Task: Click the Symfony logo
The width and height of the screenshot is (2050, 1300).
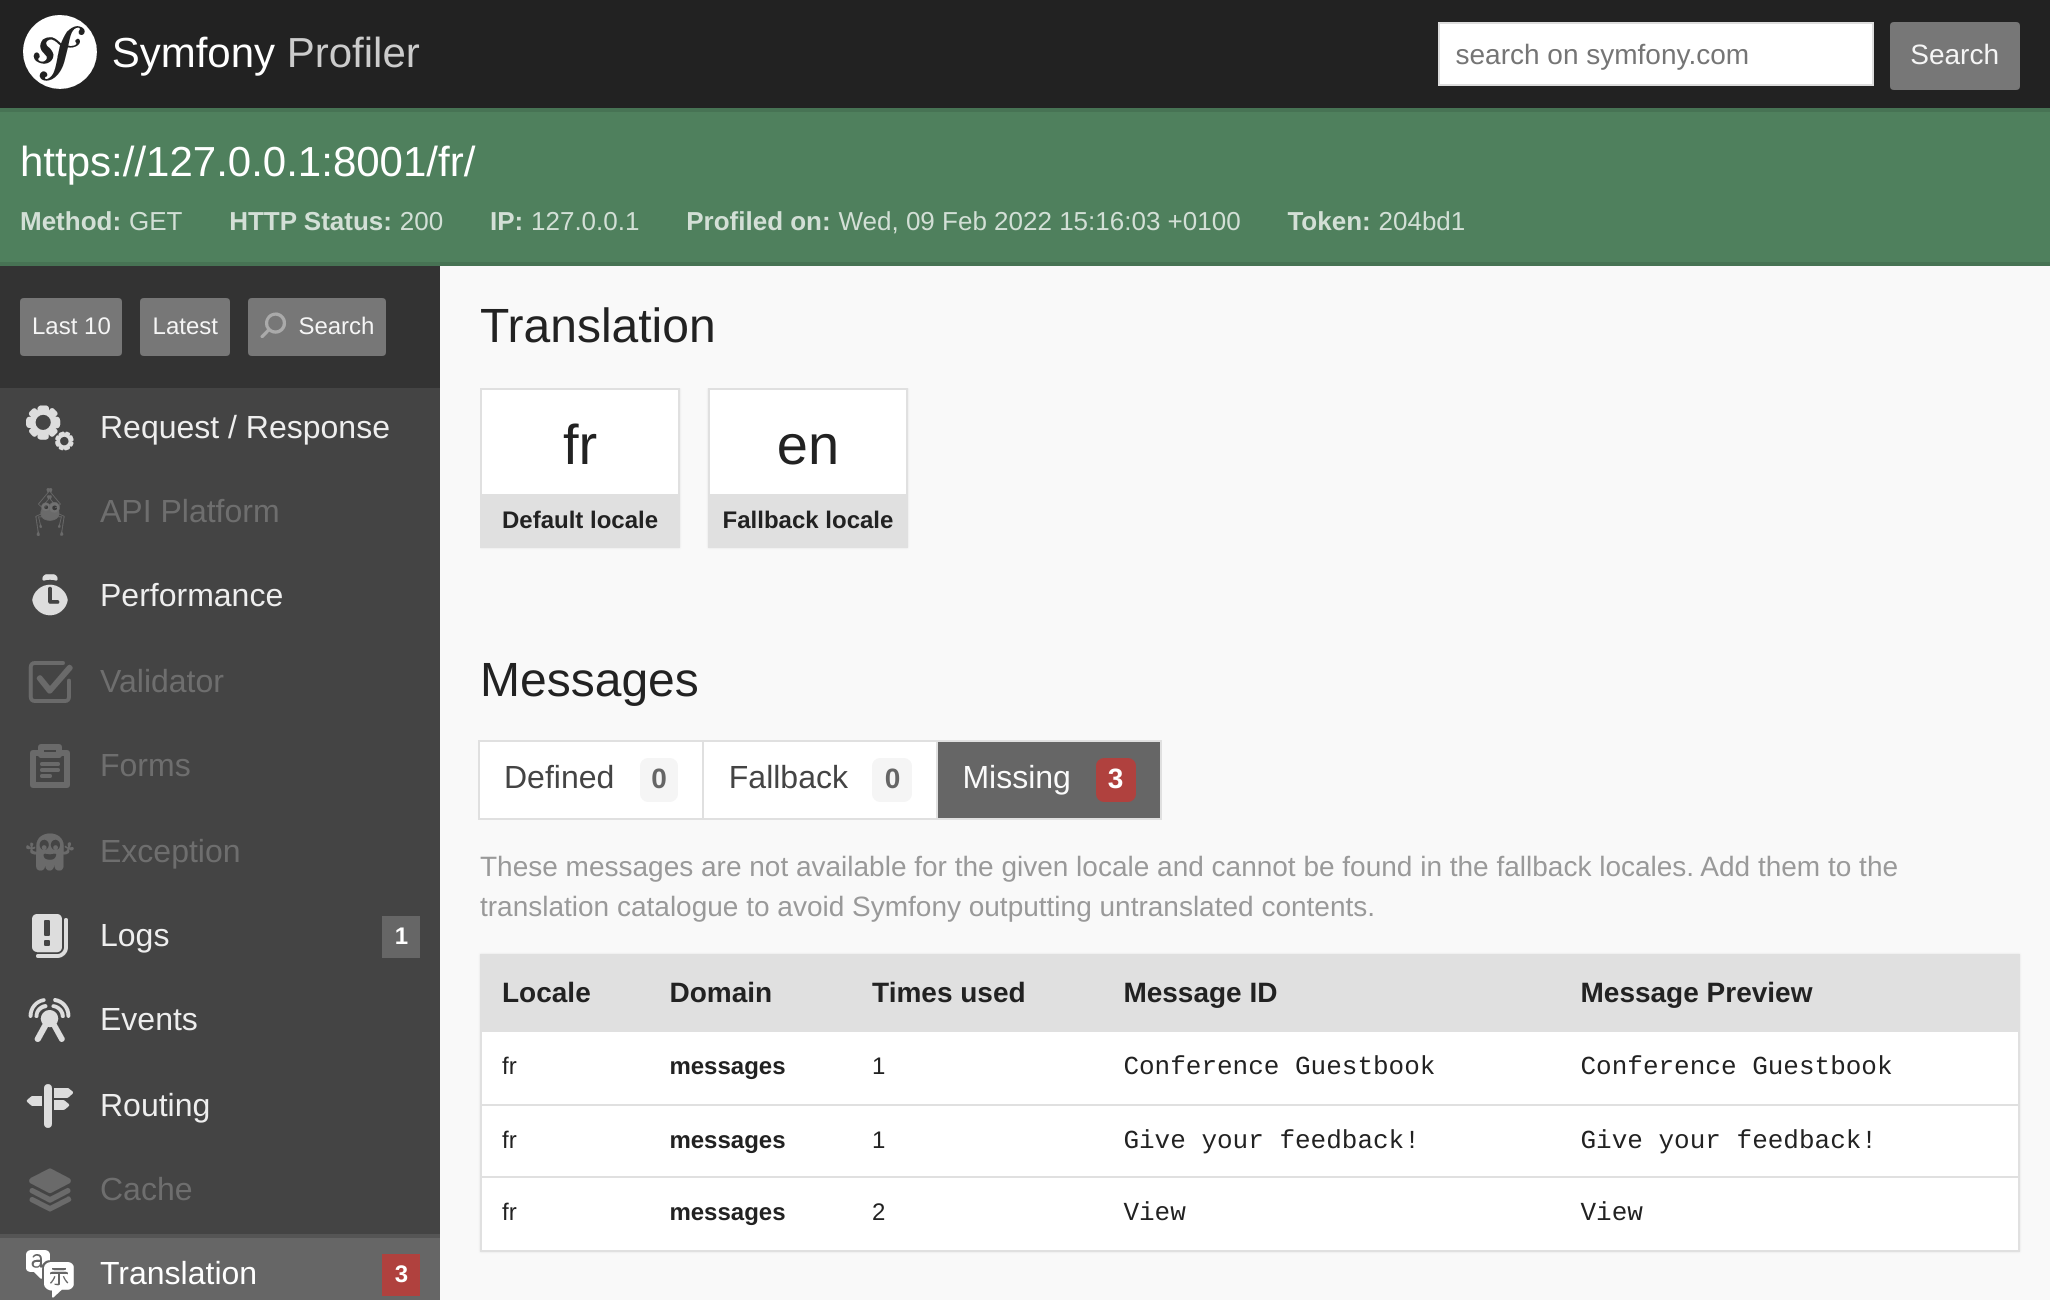Action: click(60, 52)
